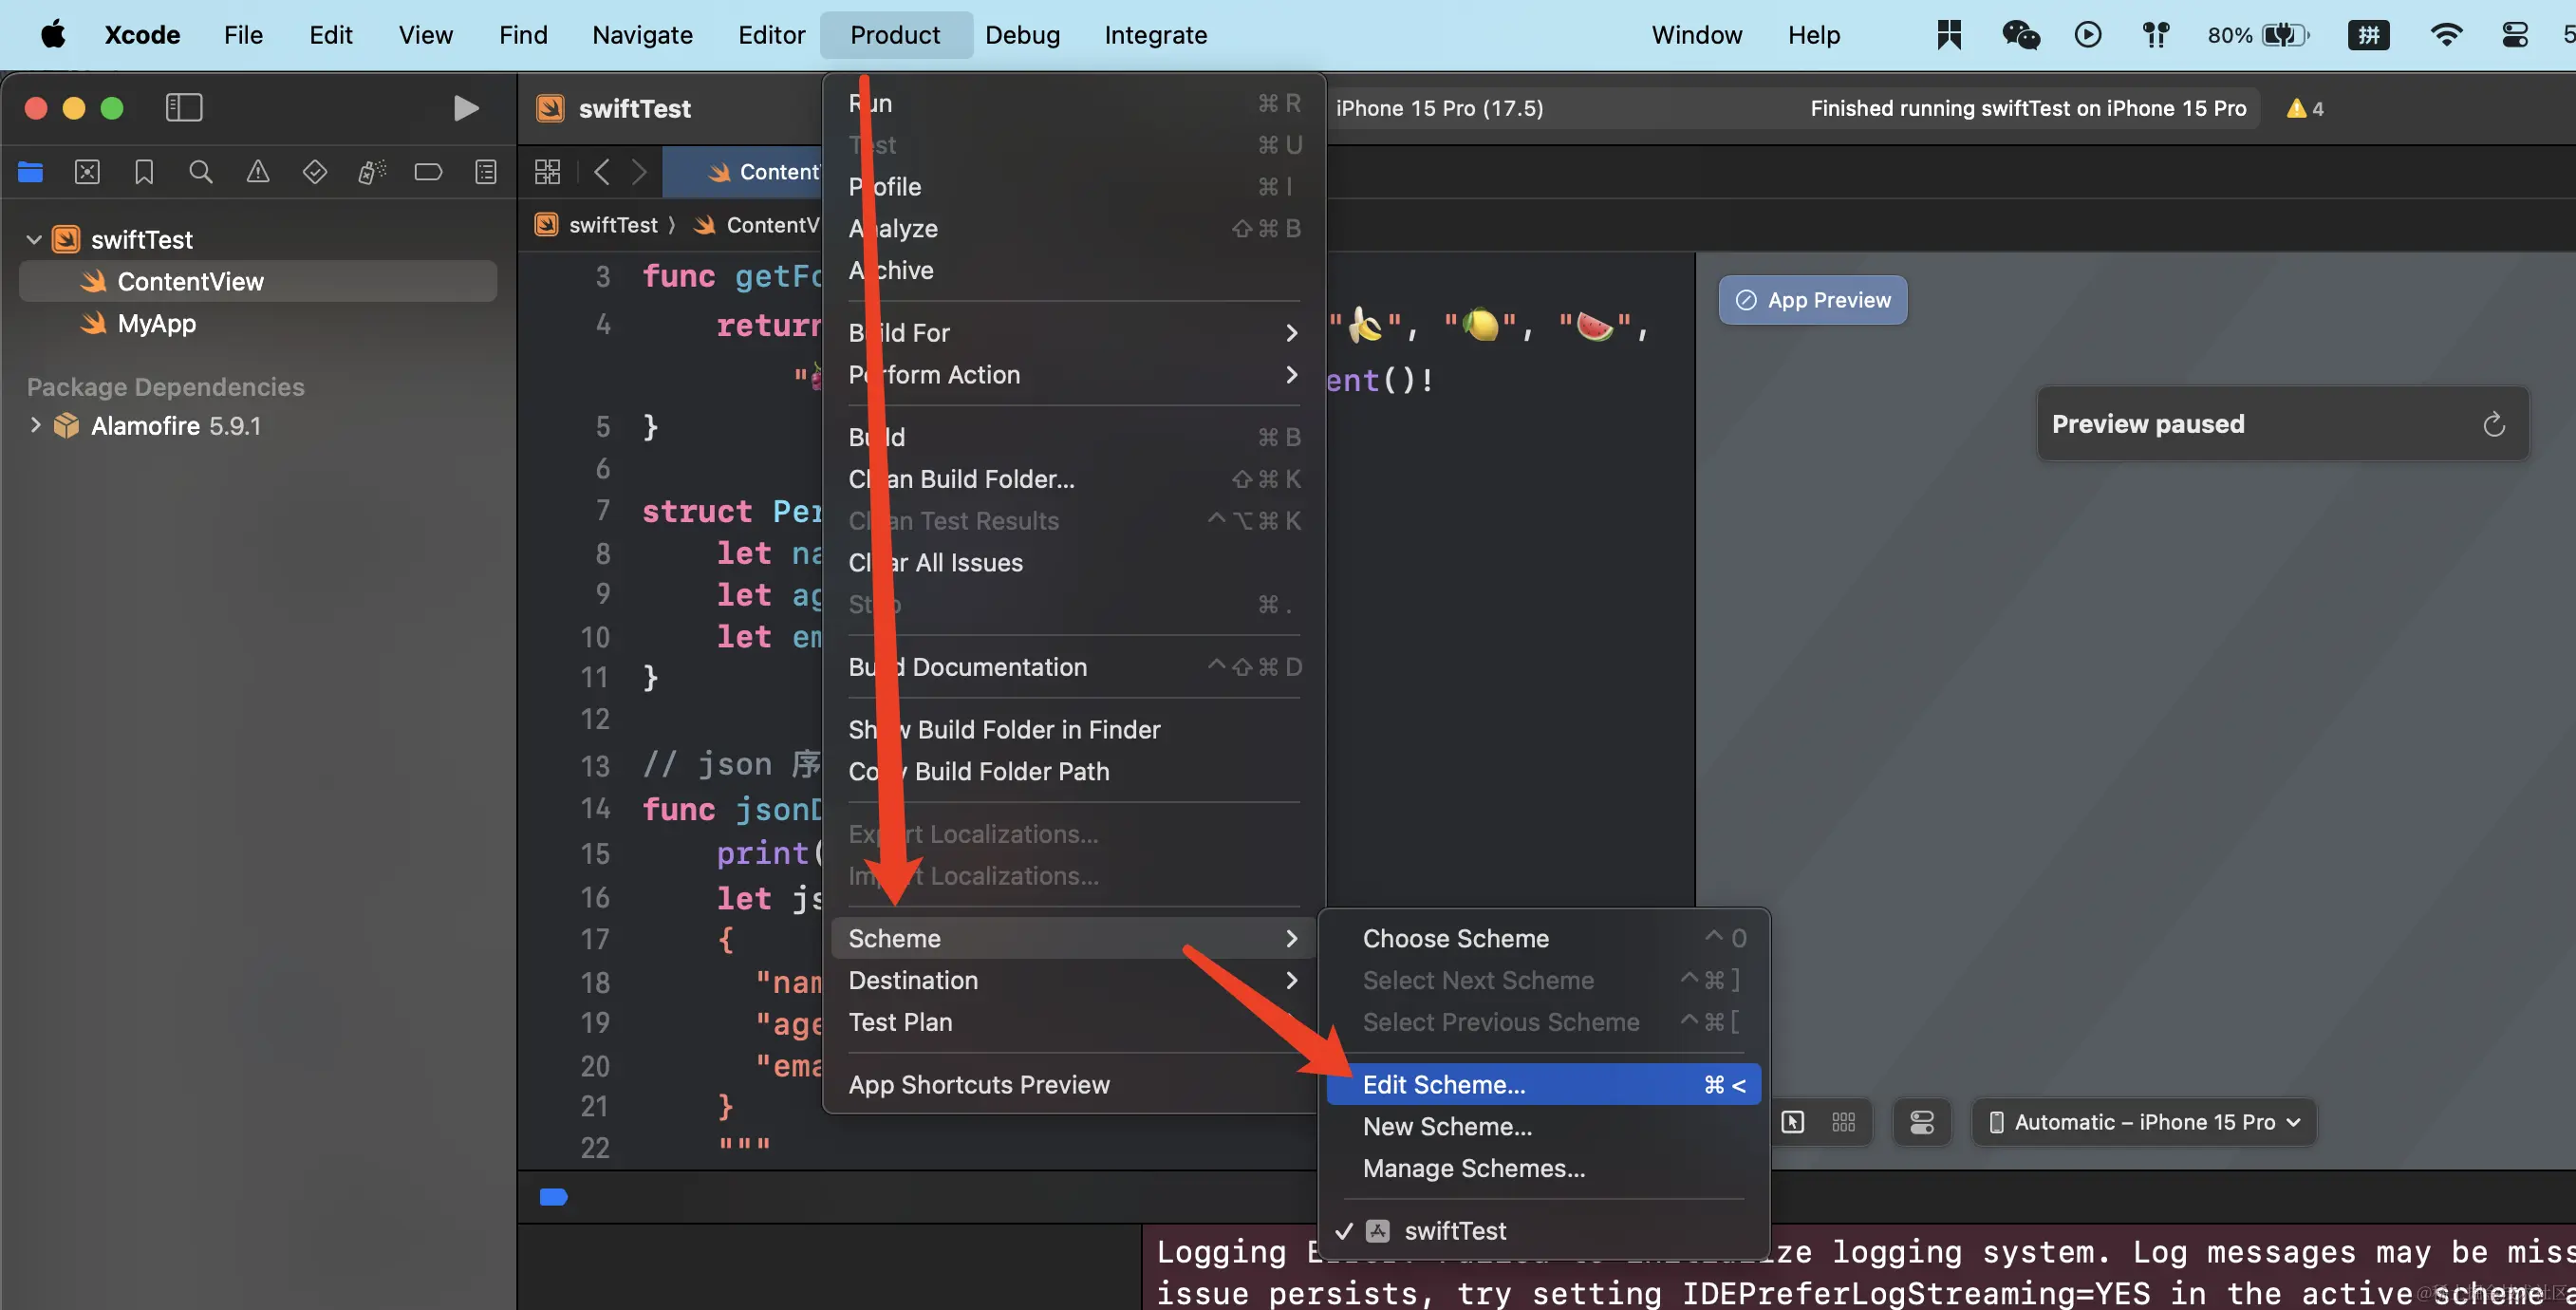Open the Report navigator icon

click(486, 172)
